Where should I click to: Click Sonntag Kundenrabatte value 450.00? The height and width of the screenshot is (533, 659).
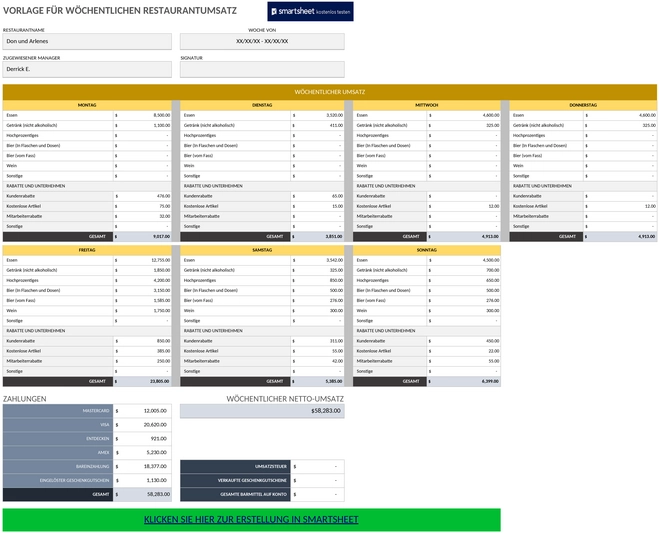(x=464, y=341)
